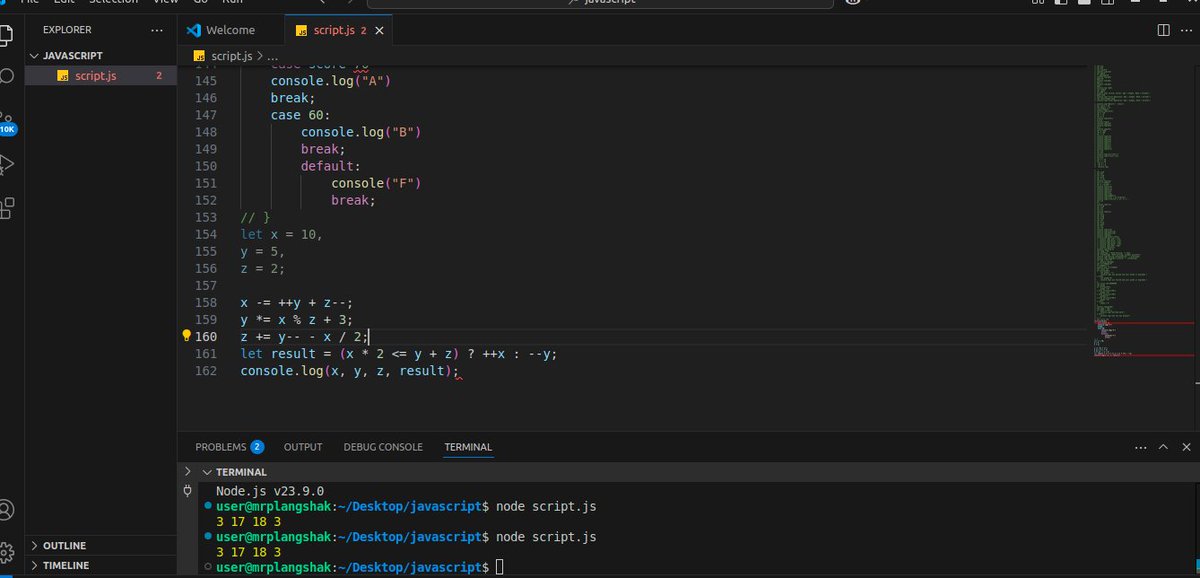Click the split editor right icon
Viewport: 1200px width, 578px height.
pyautogui.click(x=1163, y=30)
